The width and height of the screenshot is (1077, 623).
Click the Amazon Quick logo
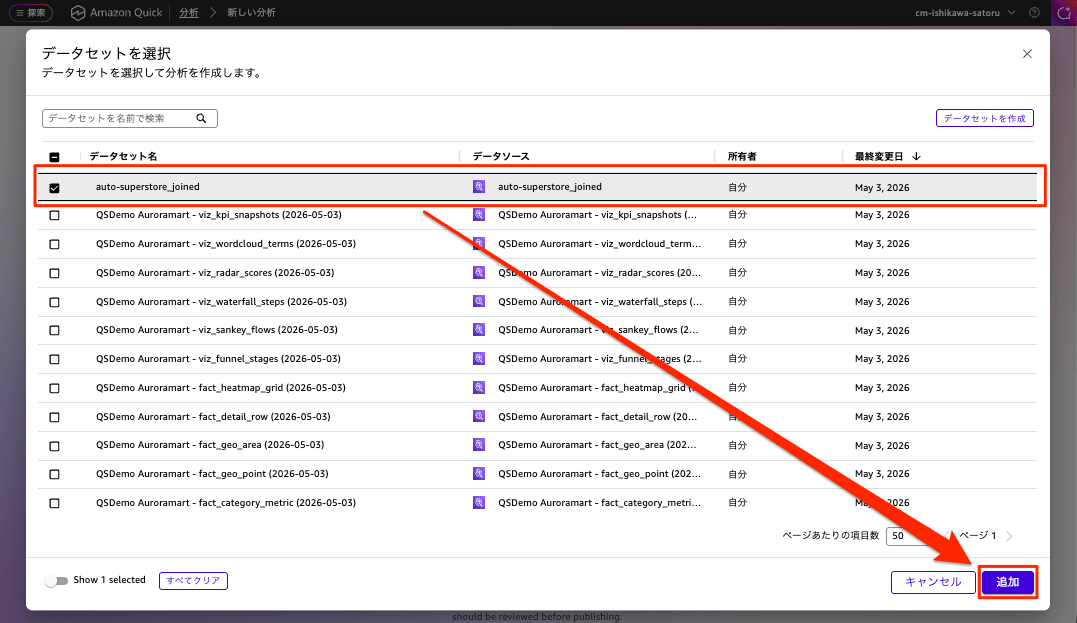[x=117, y=12]
